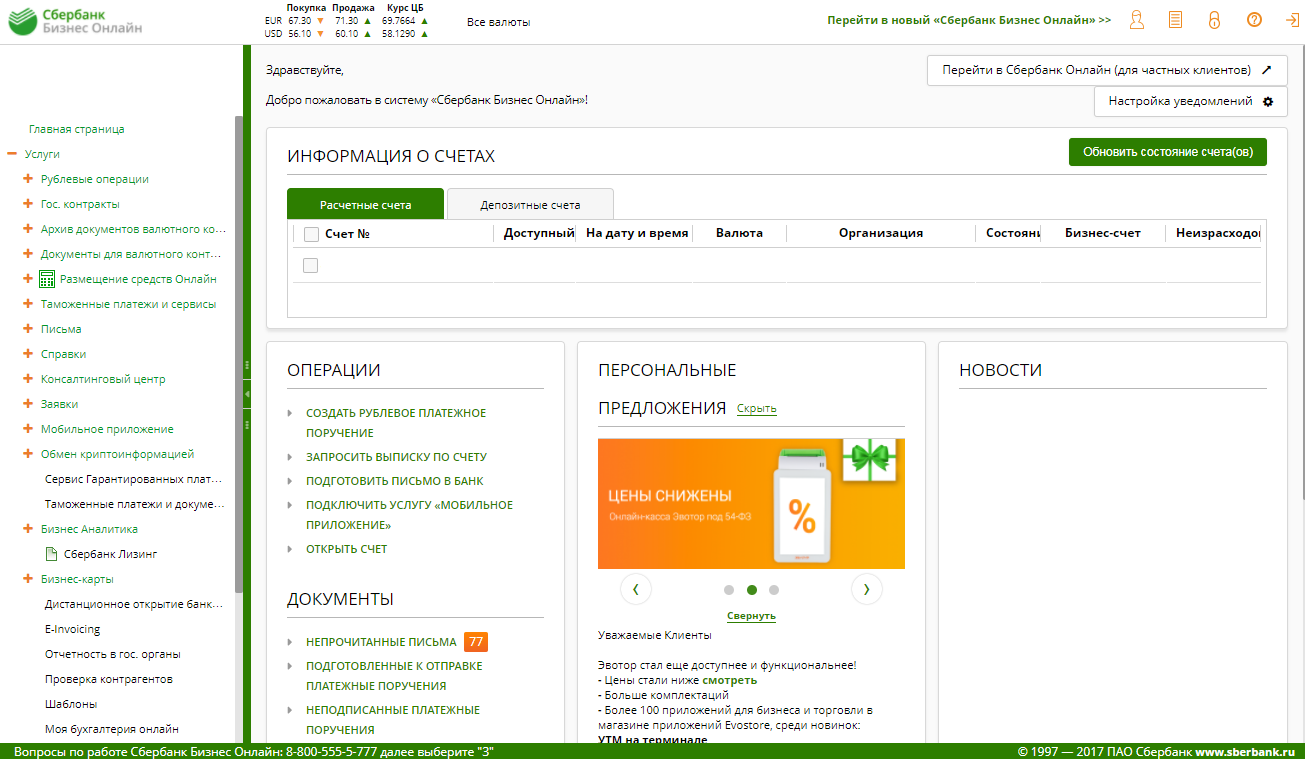Click sidebar vertical scrollbar
The width and height of the screenshot is (1305, 759).
click(238, 355)
